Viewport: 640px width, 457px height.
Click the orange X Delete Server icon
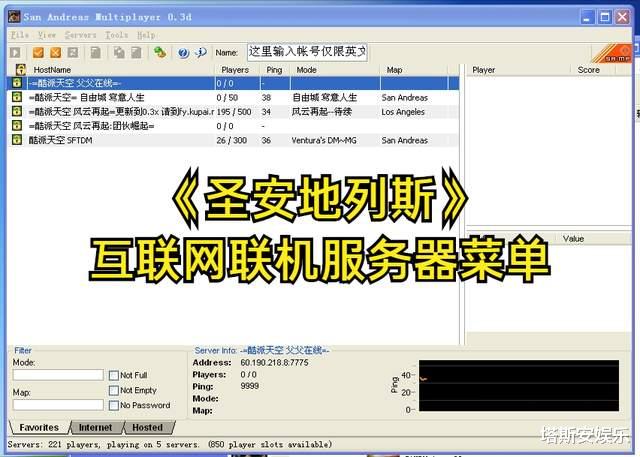(56, 53)
